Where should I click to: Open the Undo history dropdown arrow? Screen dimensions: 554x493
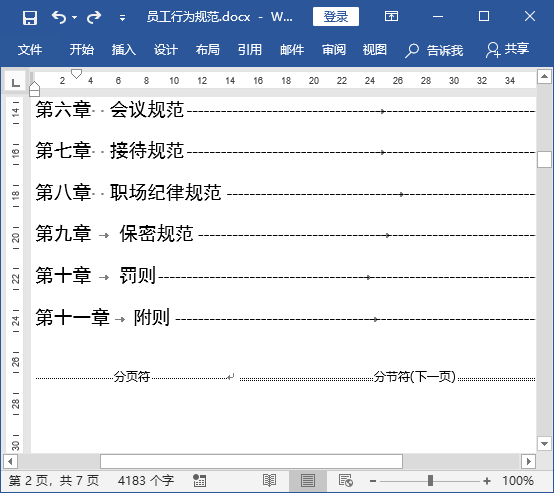point(75,17)
